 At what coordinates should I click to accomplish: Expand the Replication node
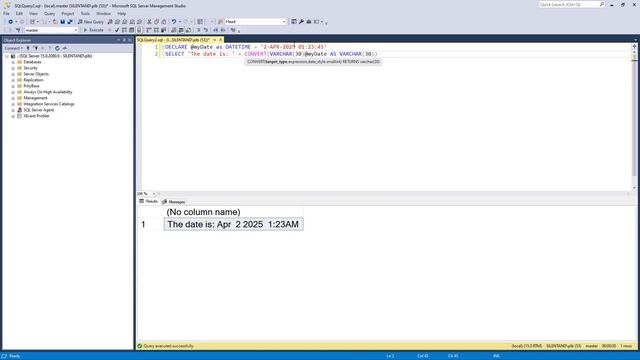[x=13, y=80]
